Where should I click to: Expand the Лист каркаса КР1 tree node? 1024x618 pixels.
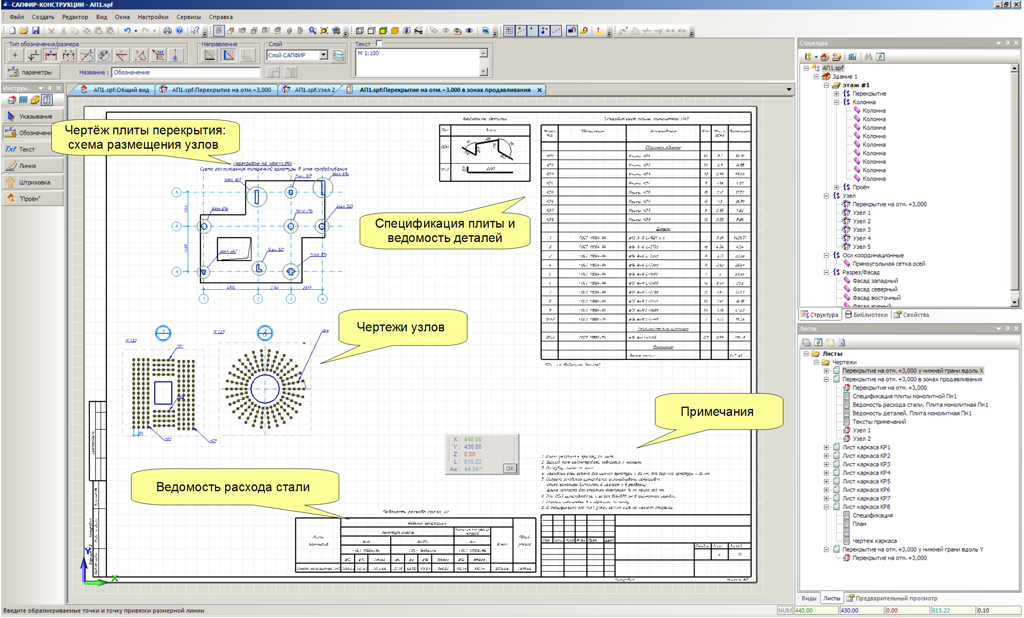click(826, 448)
